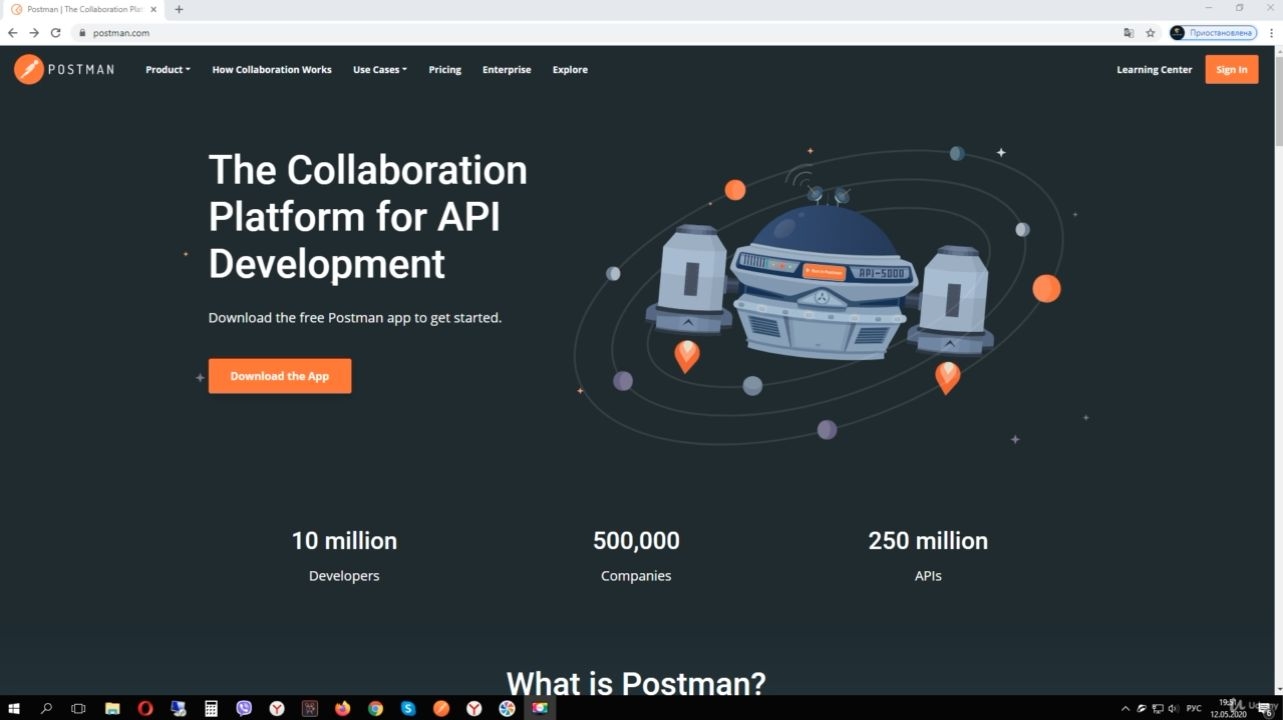Open the Chrome profile button
The width and height of the screenshot is (1283, 720).
pos(1213,32)
